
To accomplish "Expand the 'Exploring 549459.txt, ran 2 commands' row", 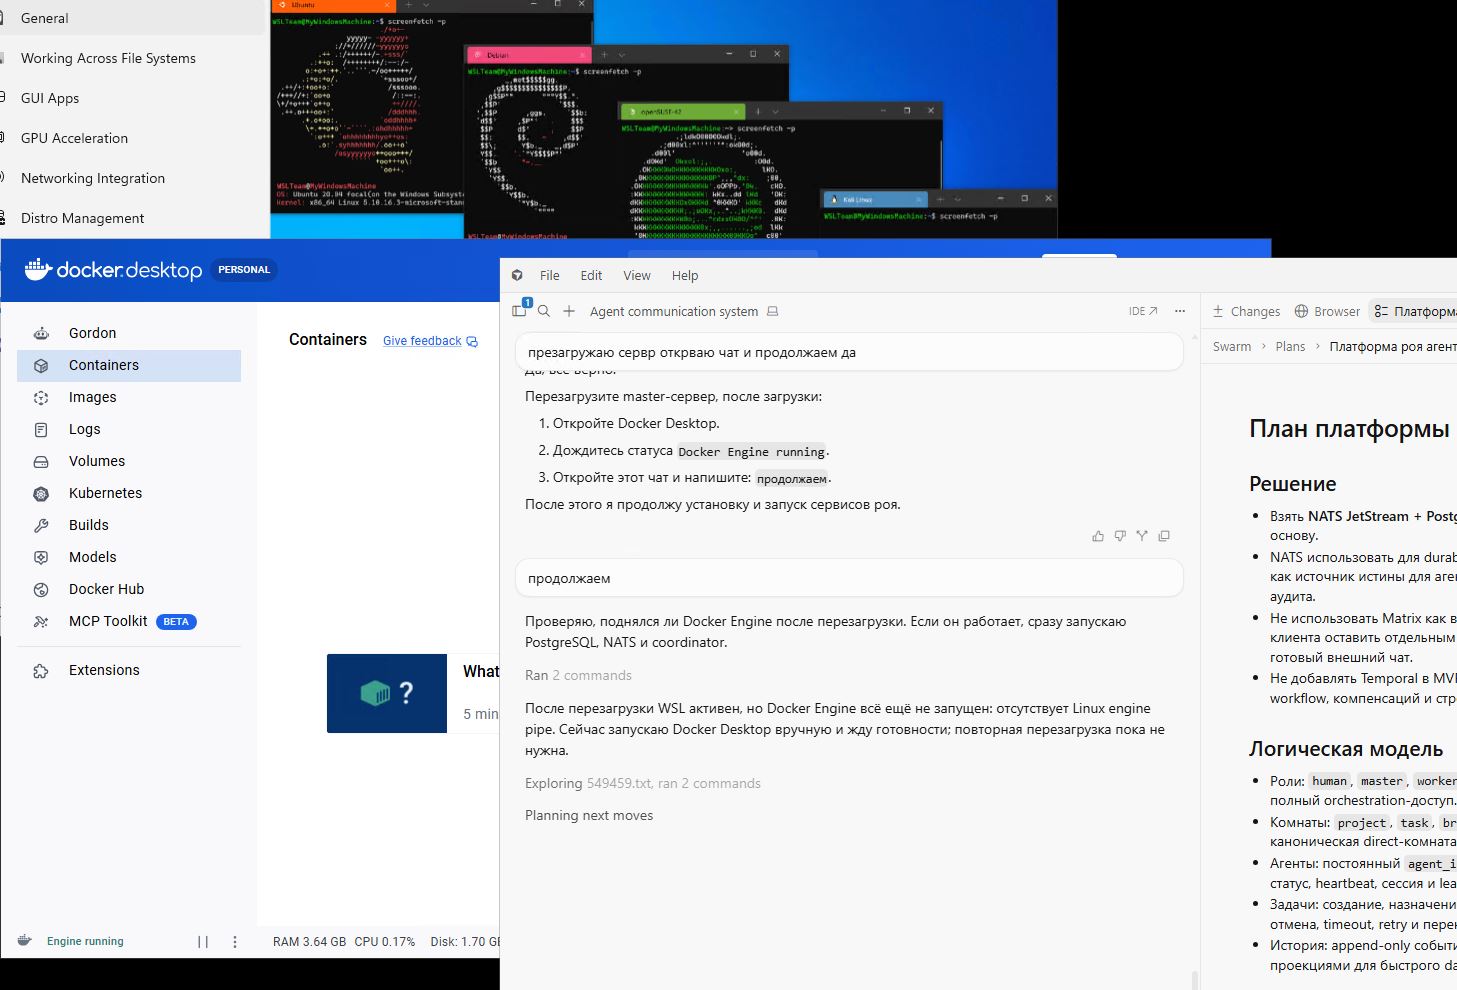I will (643, 783).
